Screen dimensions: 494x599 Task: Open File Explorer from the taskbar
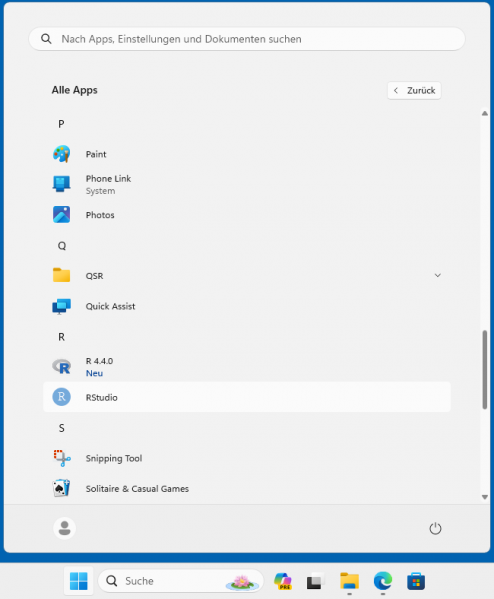(x=350, y=581)
